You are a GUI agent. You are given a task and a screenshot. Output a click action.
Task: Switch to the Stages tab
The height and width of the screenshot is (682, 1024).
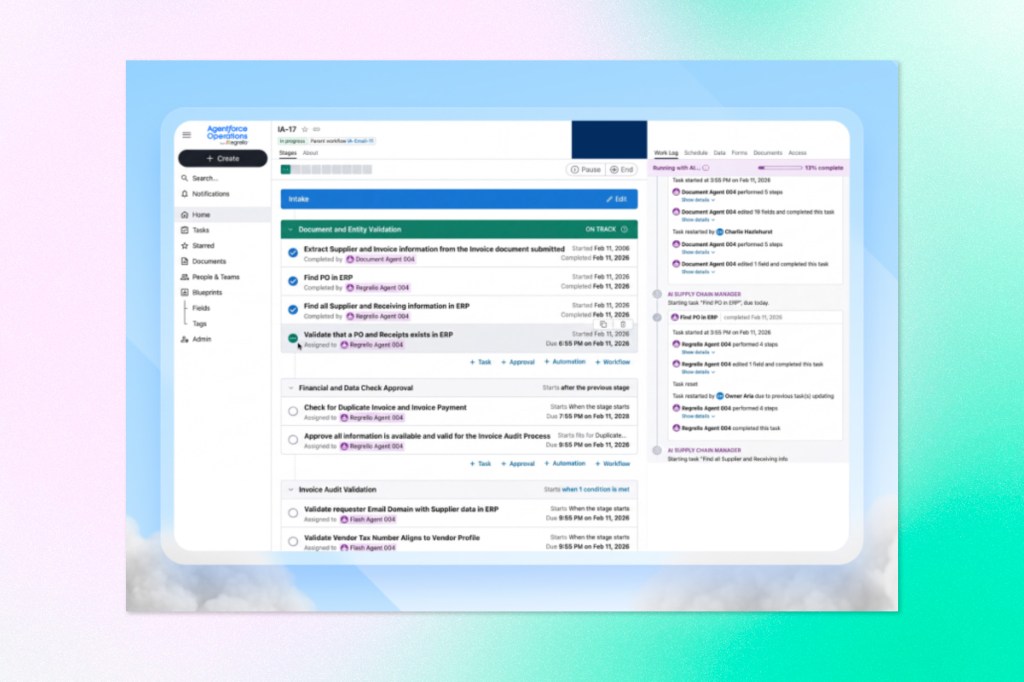[288, 153]
